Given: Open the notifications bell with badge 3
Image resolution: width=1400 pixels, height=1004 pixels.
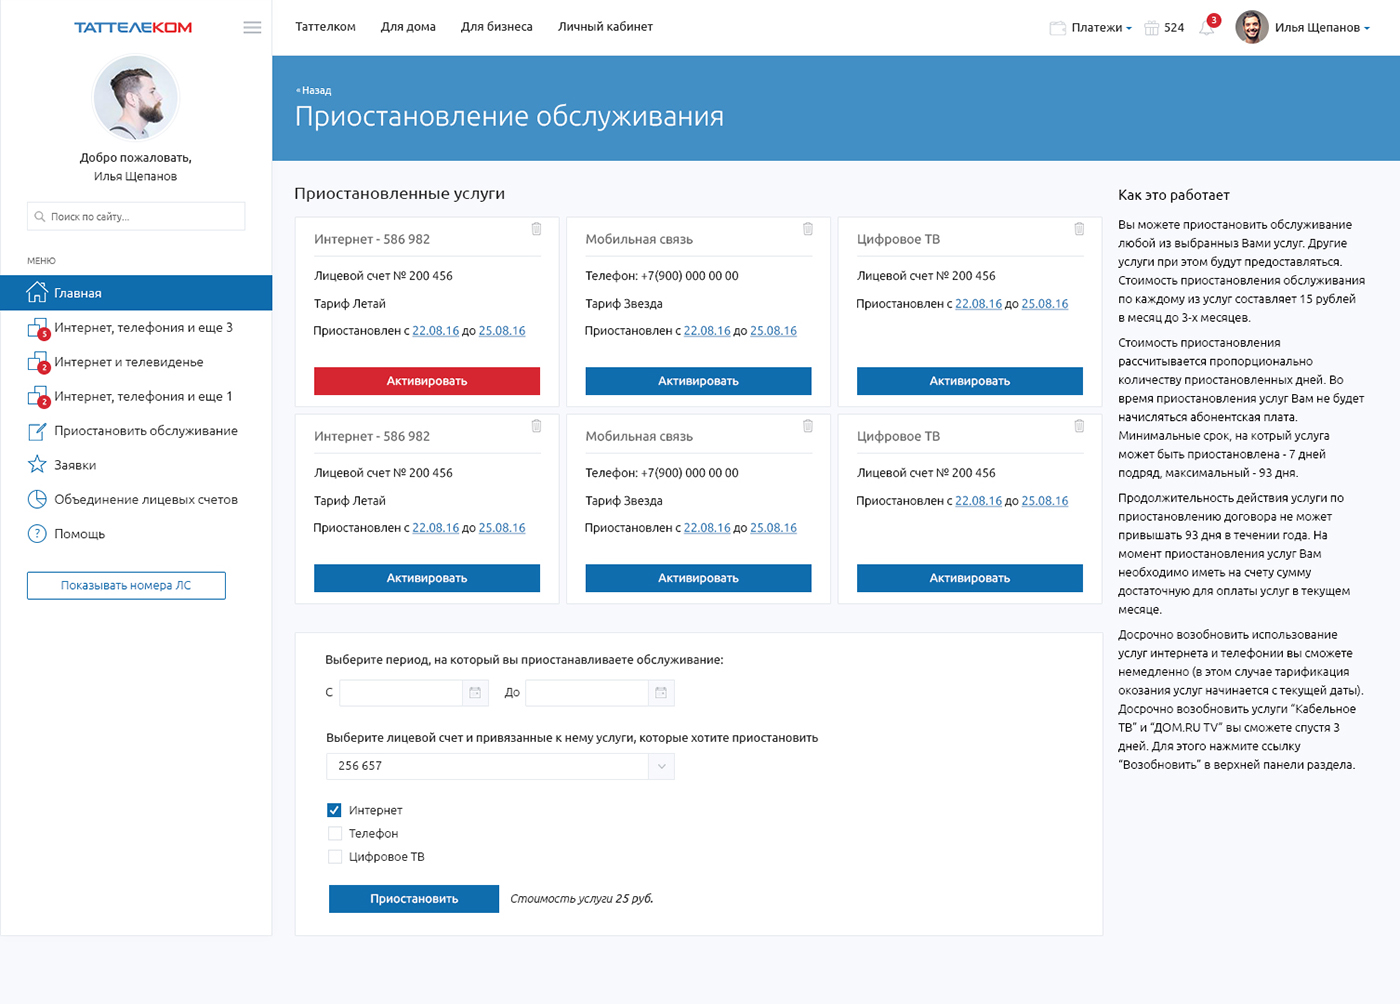Looking at the screenshot, I should pos(1208,26).
